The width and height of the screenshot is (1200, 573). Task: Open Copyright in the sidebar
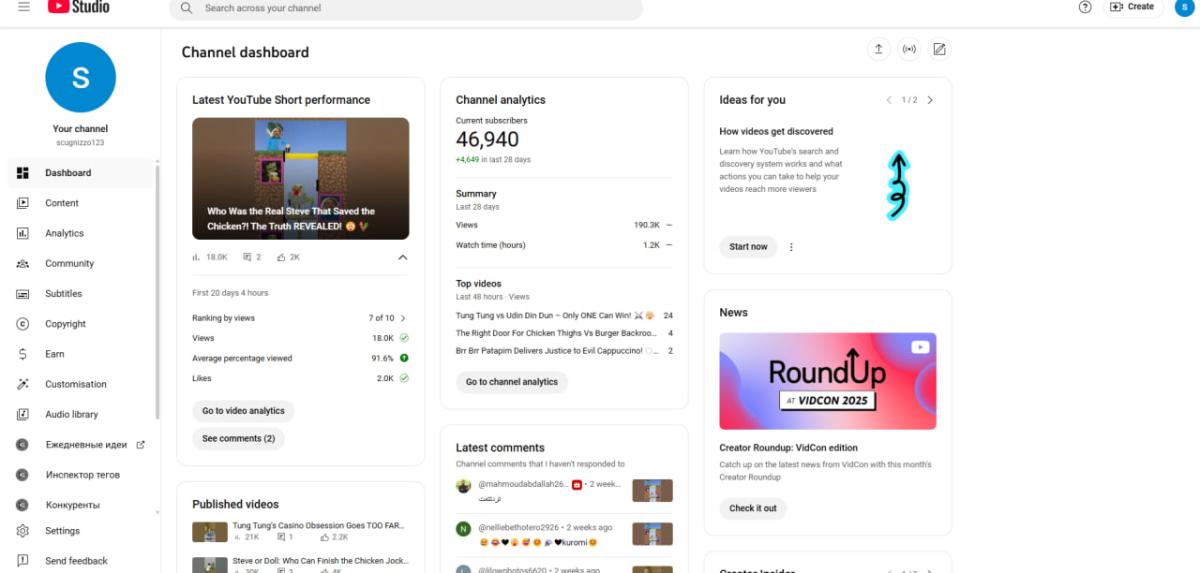80,324
